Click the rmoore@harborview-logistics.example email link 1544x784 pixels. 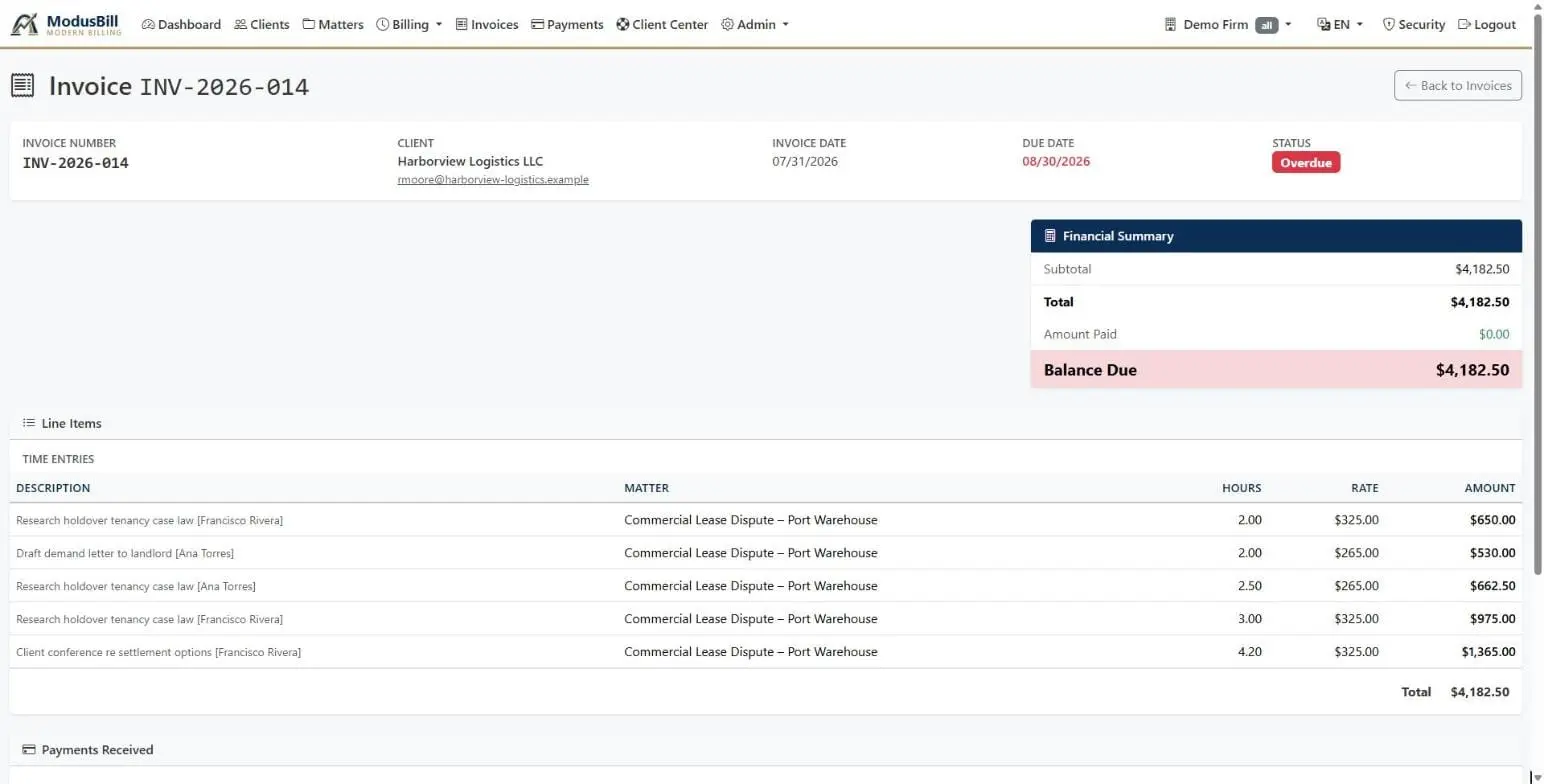(493, 180)
